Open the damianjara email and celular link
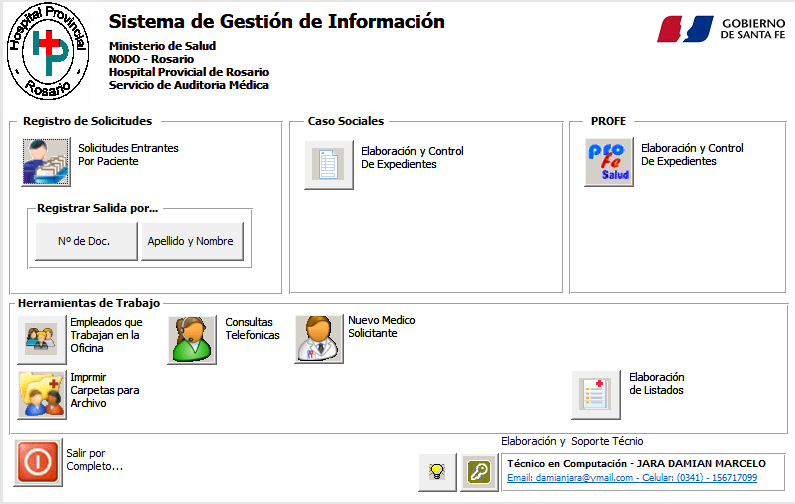Screen dimensions: 795x504 click(x=632, y=478)
